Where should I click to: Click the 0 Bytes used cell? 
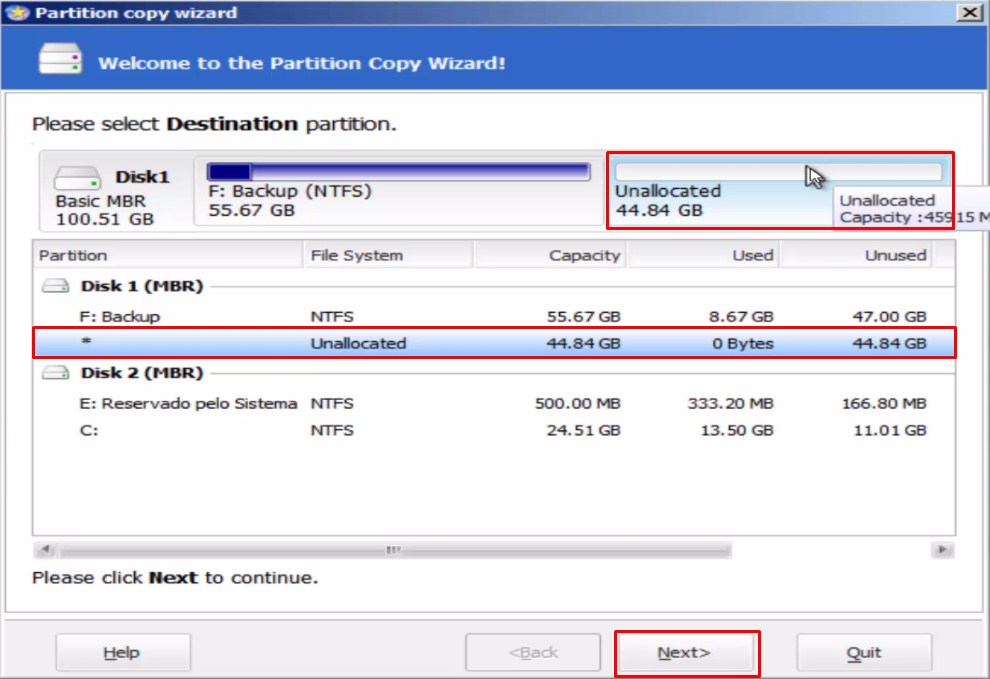coord(742,344)
